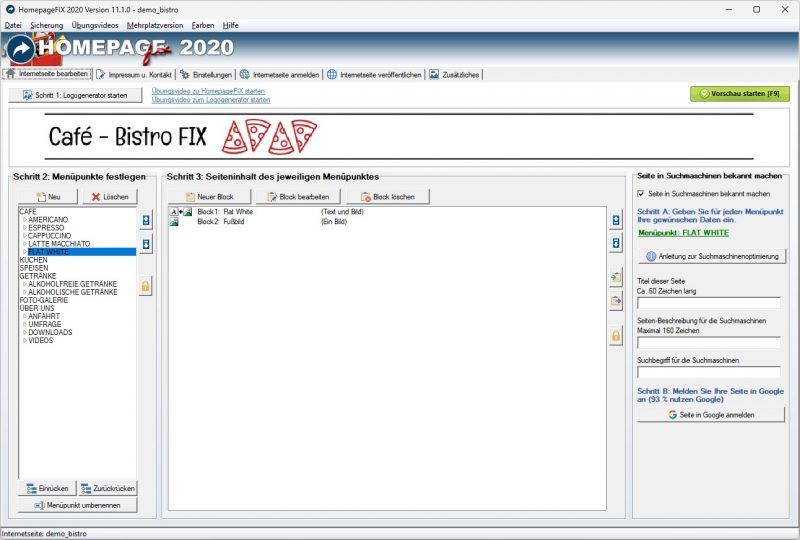Image resolution: width=800 pixels, height=540 pixels.
Task: Click the import block icon with green arrow
Action: click(616, 278)
